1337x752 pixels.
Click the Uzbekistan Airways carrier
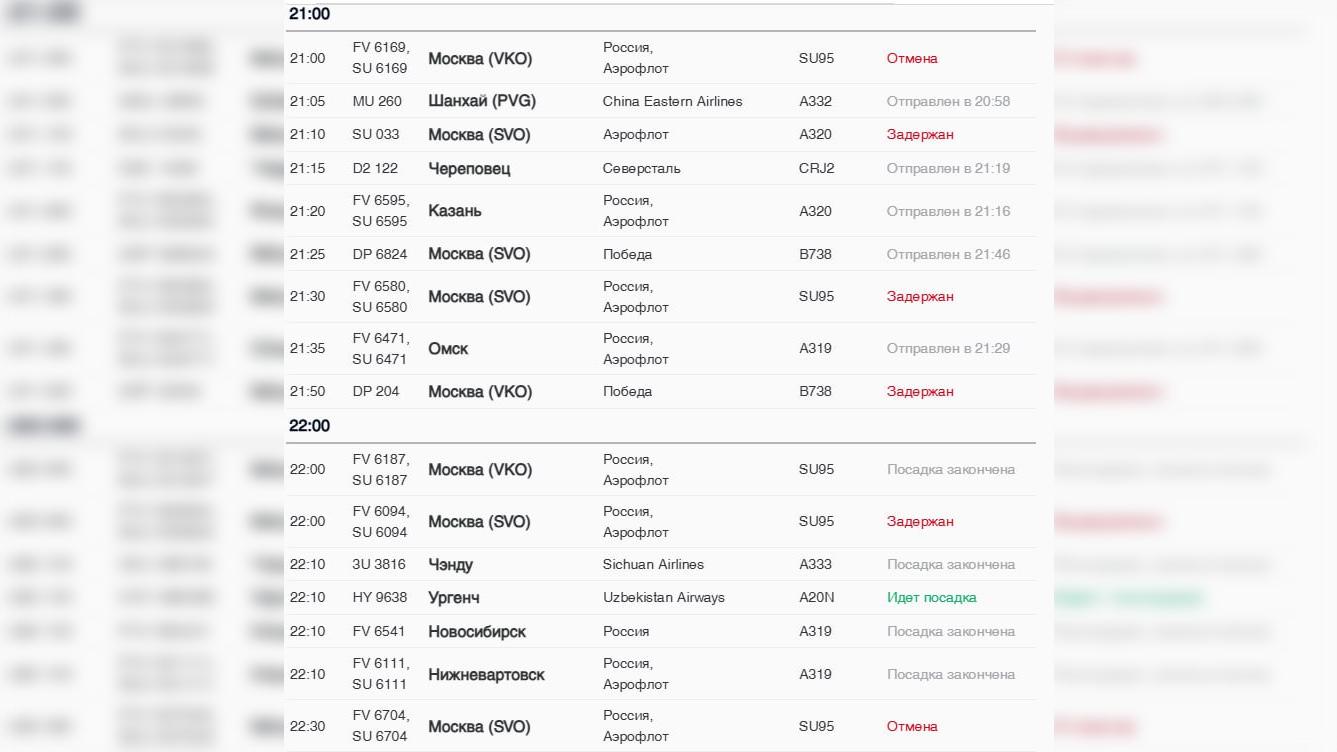pos(664,597)
